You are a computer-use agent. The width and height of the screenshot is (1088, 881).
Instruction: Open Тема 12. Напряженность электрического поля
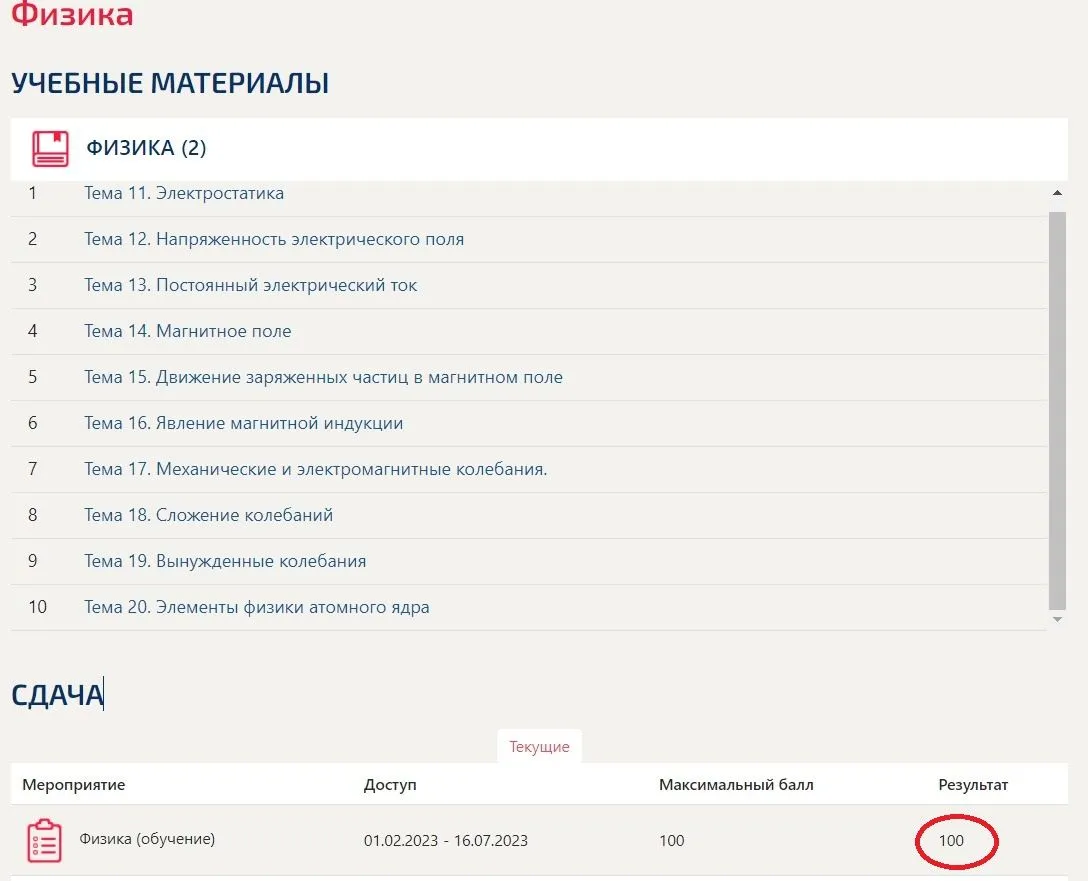pyautogui.click(x=273, y=239)
